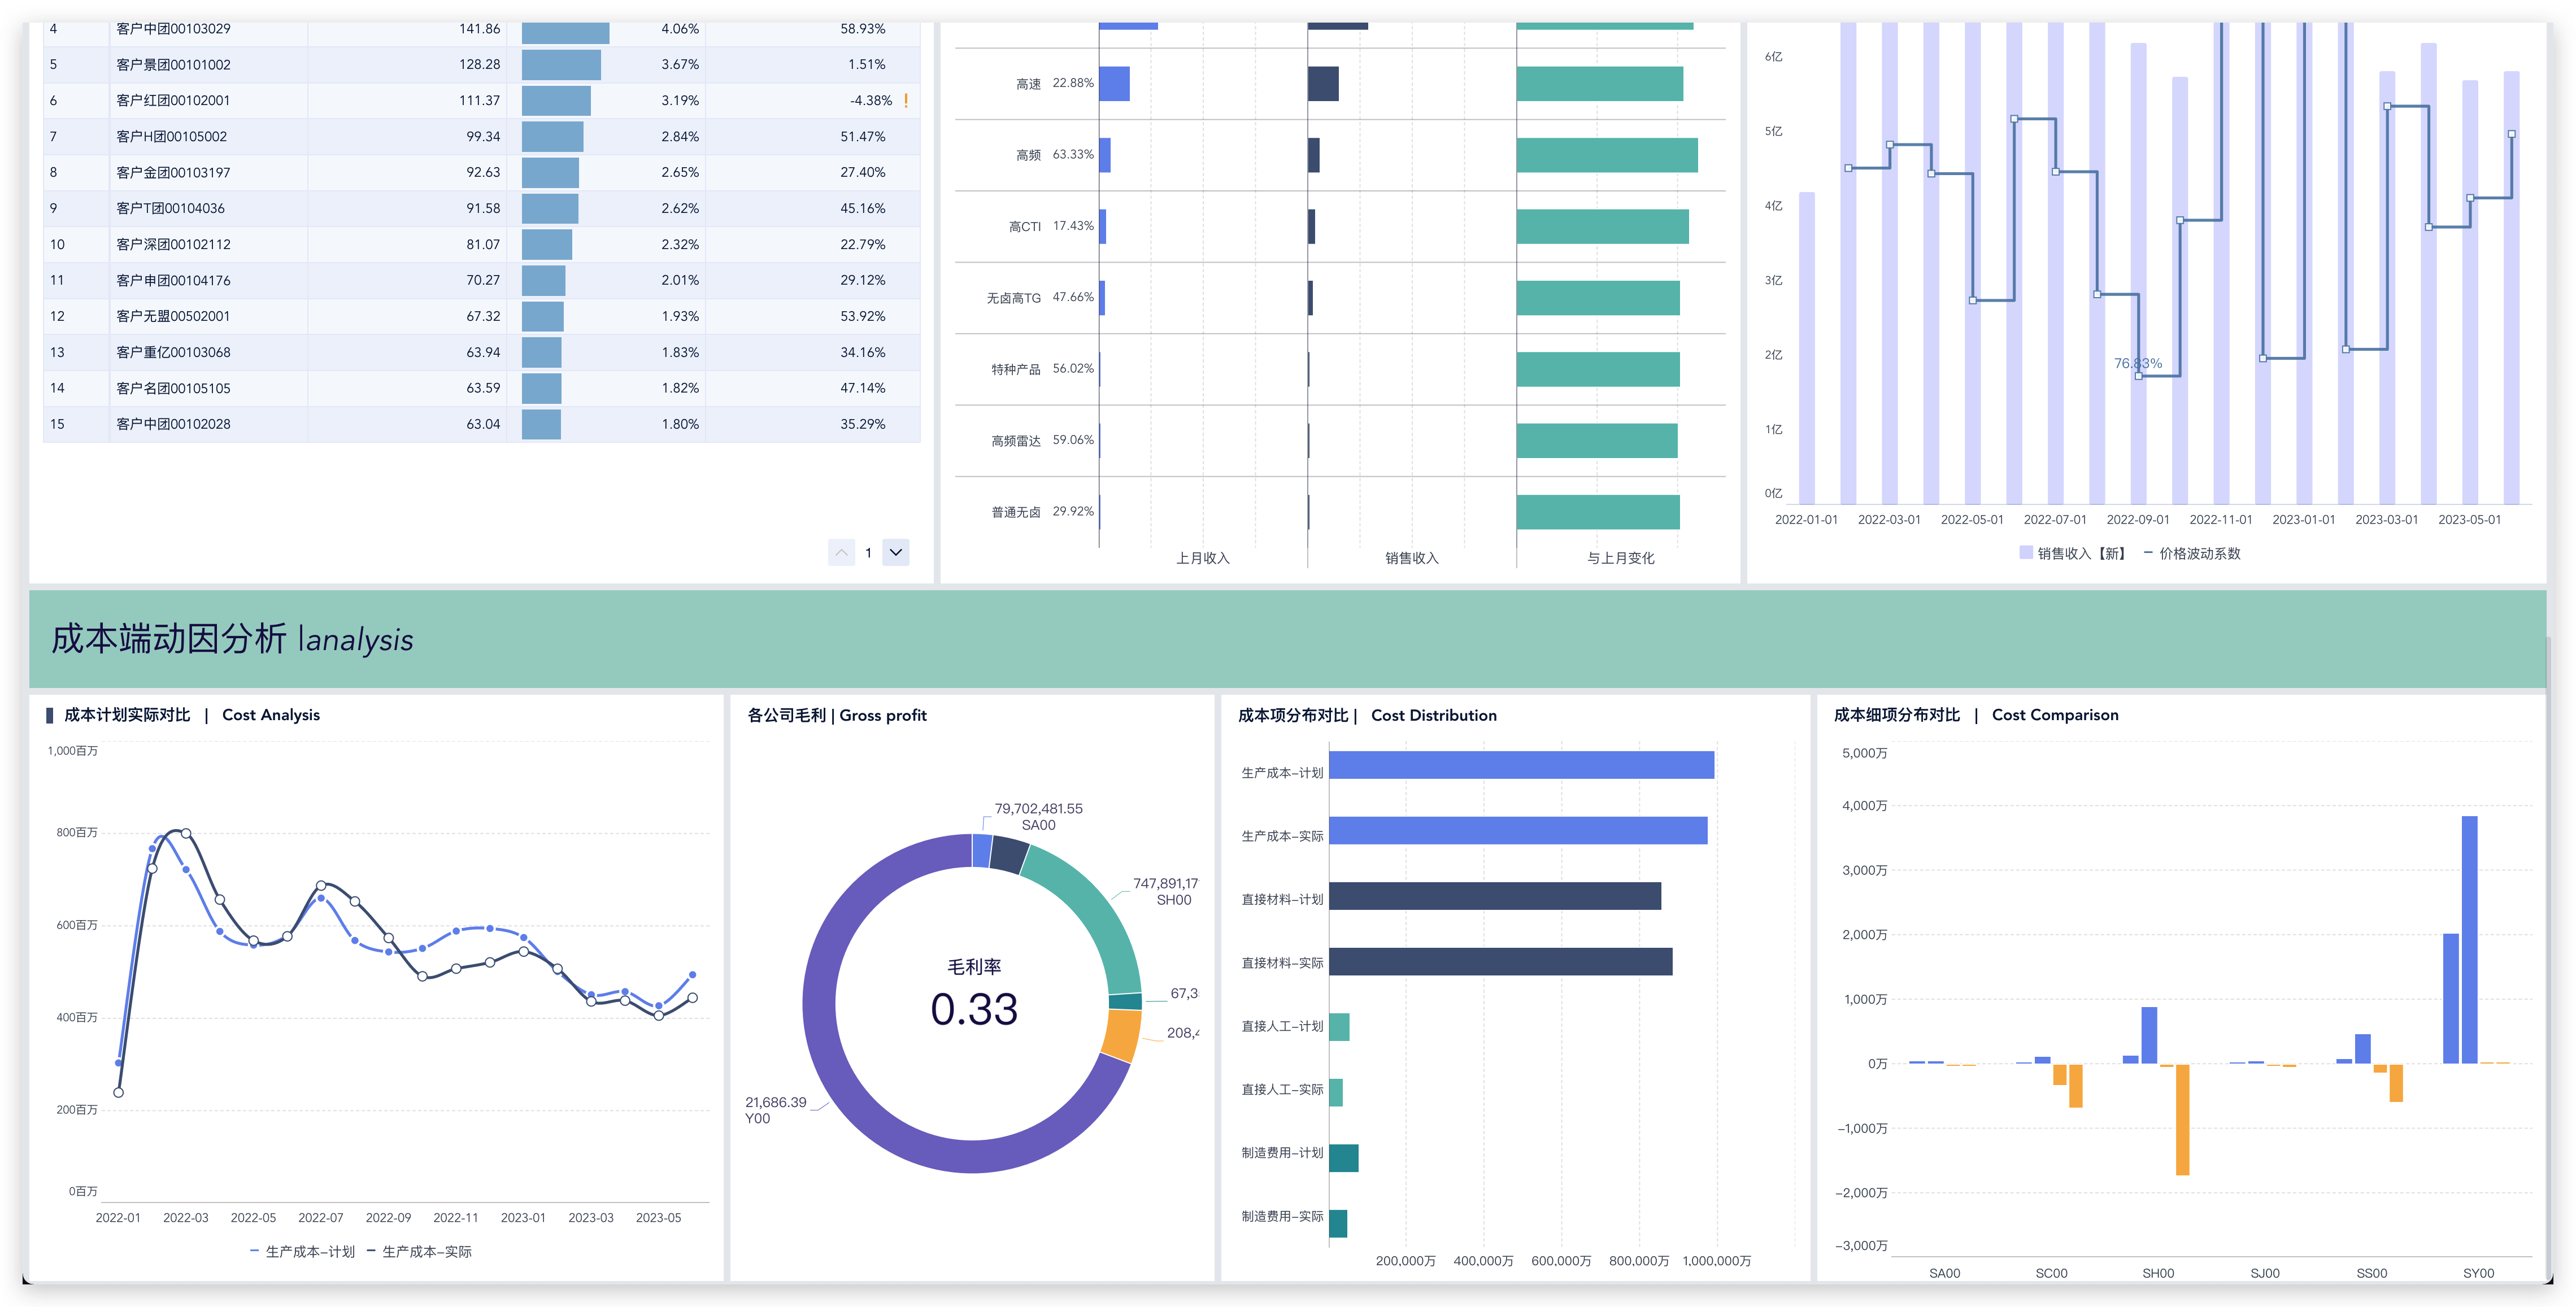This screenshot has width=2576, height=1307.
Task: Click the 客户景团00101002 customer name
Action: (173, 64)
